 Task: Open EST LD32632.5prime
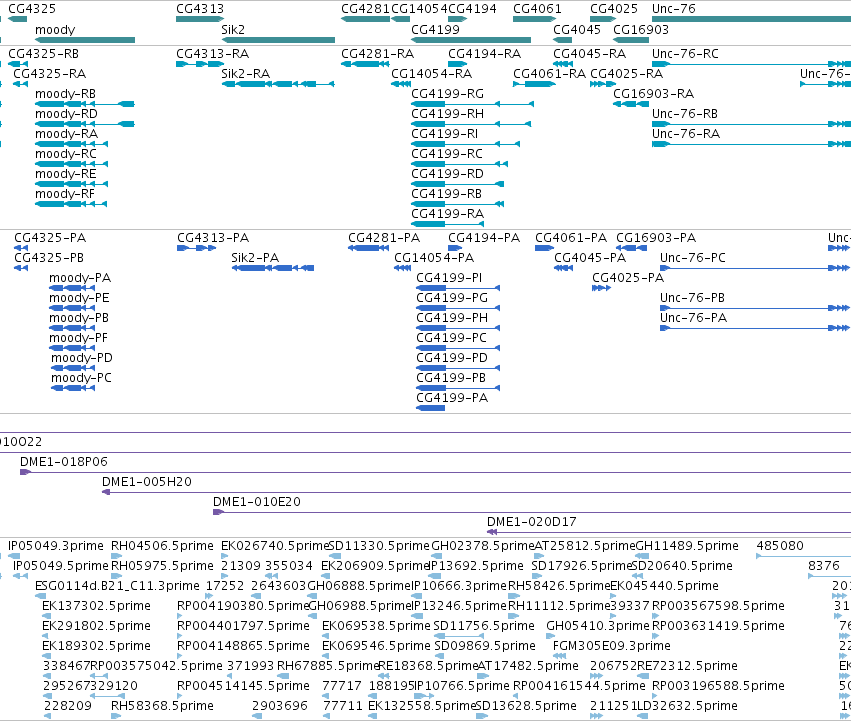click(x=643, y=716)
